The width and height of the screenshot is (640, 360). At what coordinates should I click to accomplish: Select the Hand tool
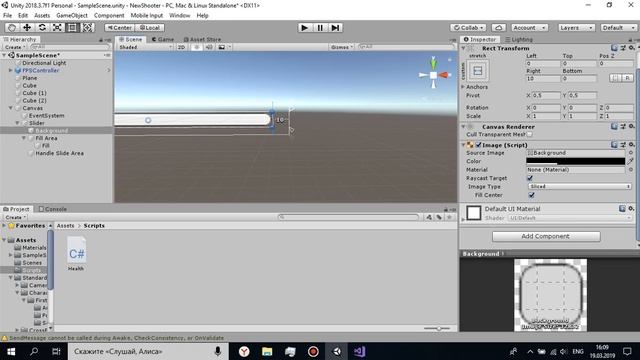click(x=12, y=27)
